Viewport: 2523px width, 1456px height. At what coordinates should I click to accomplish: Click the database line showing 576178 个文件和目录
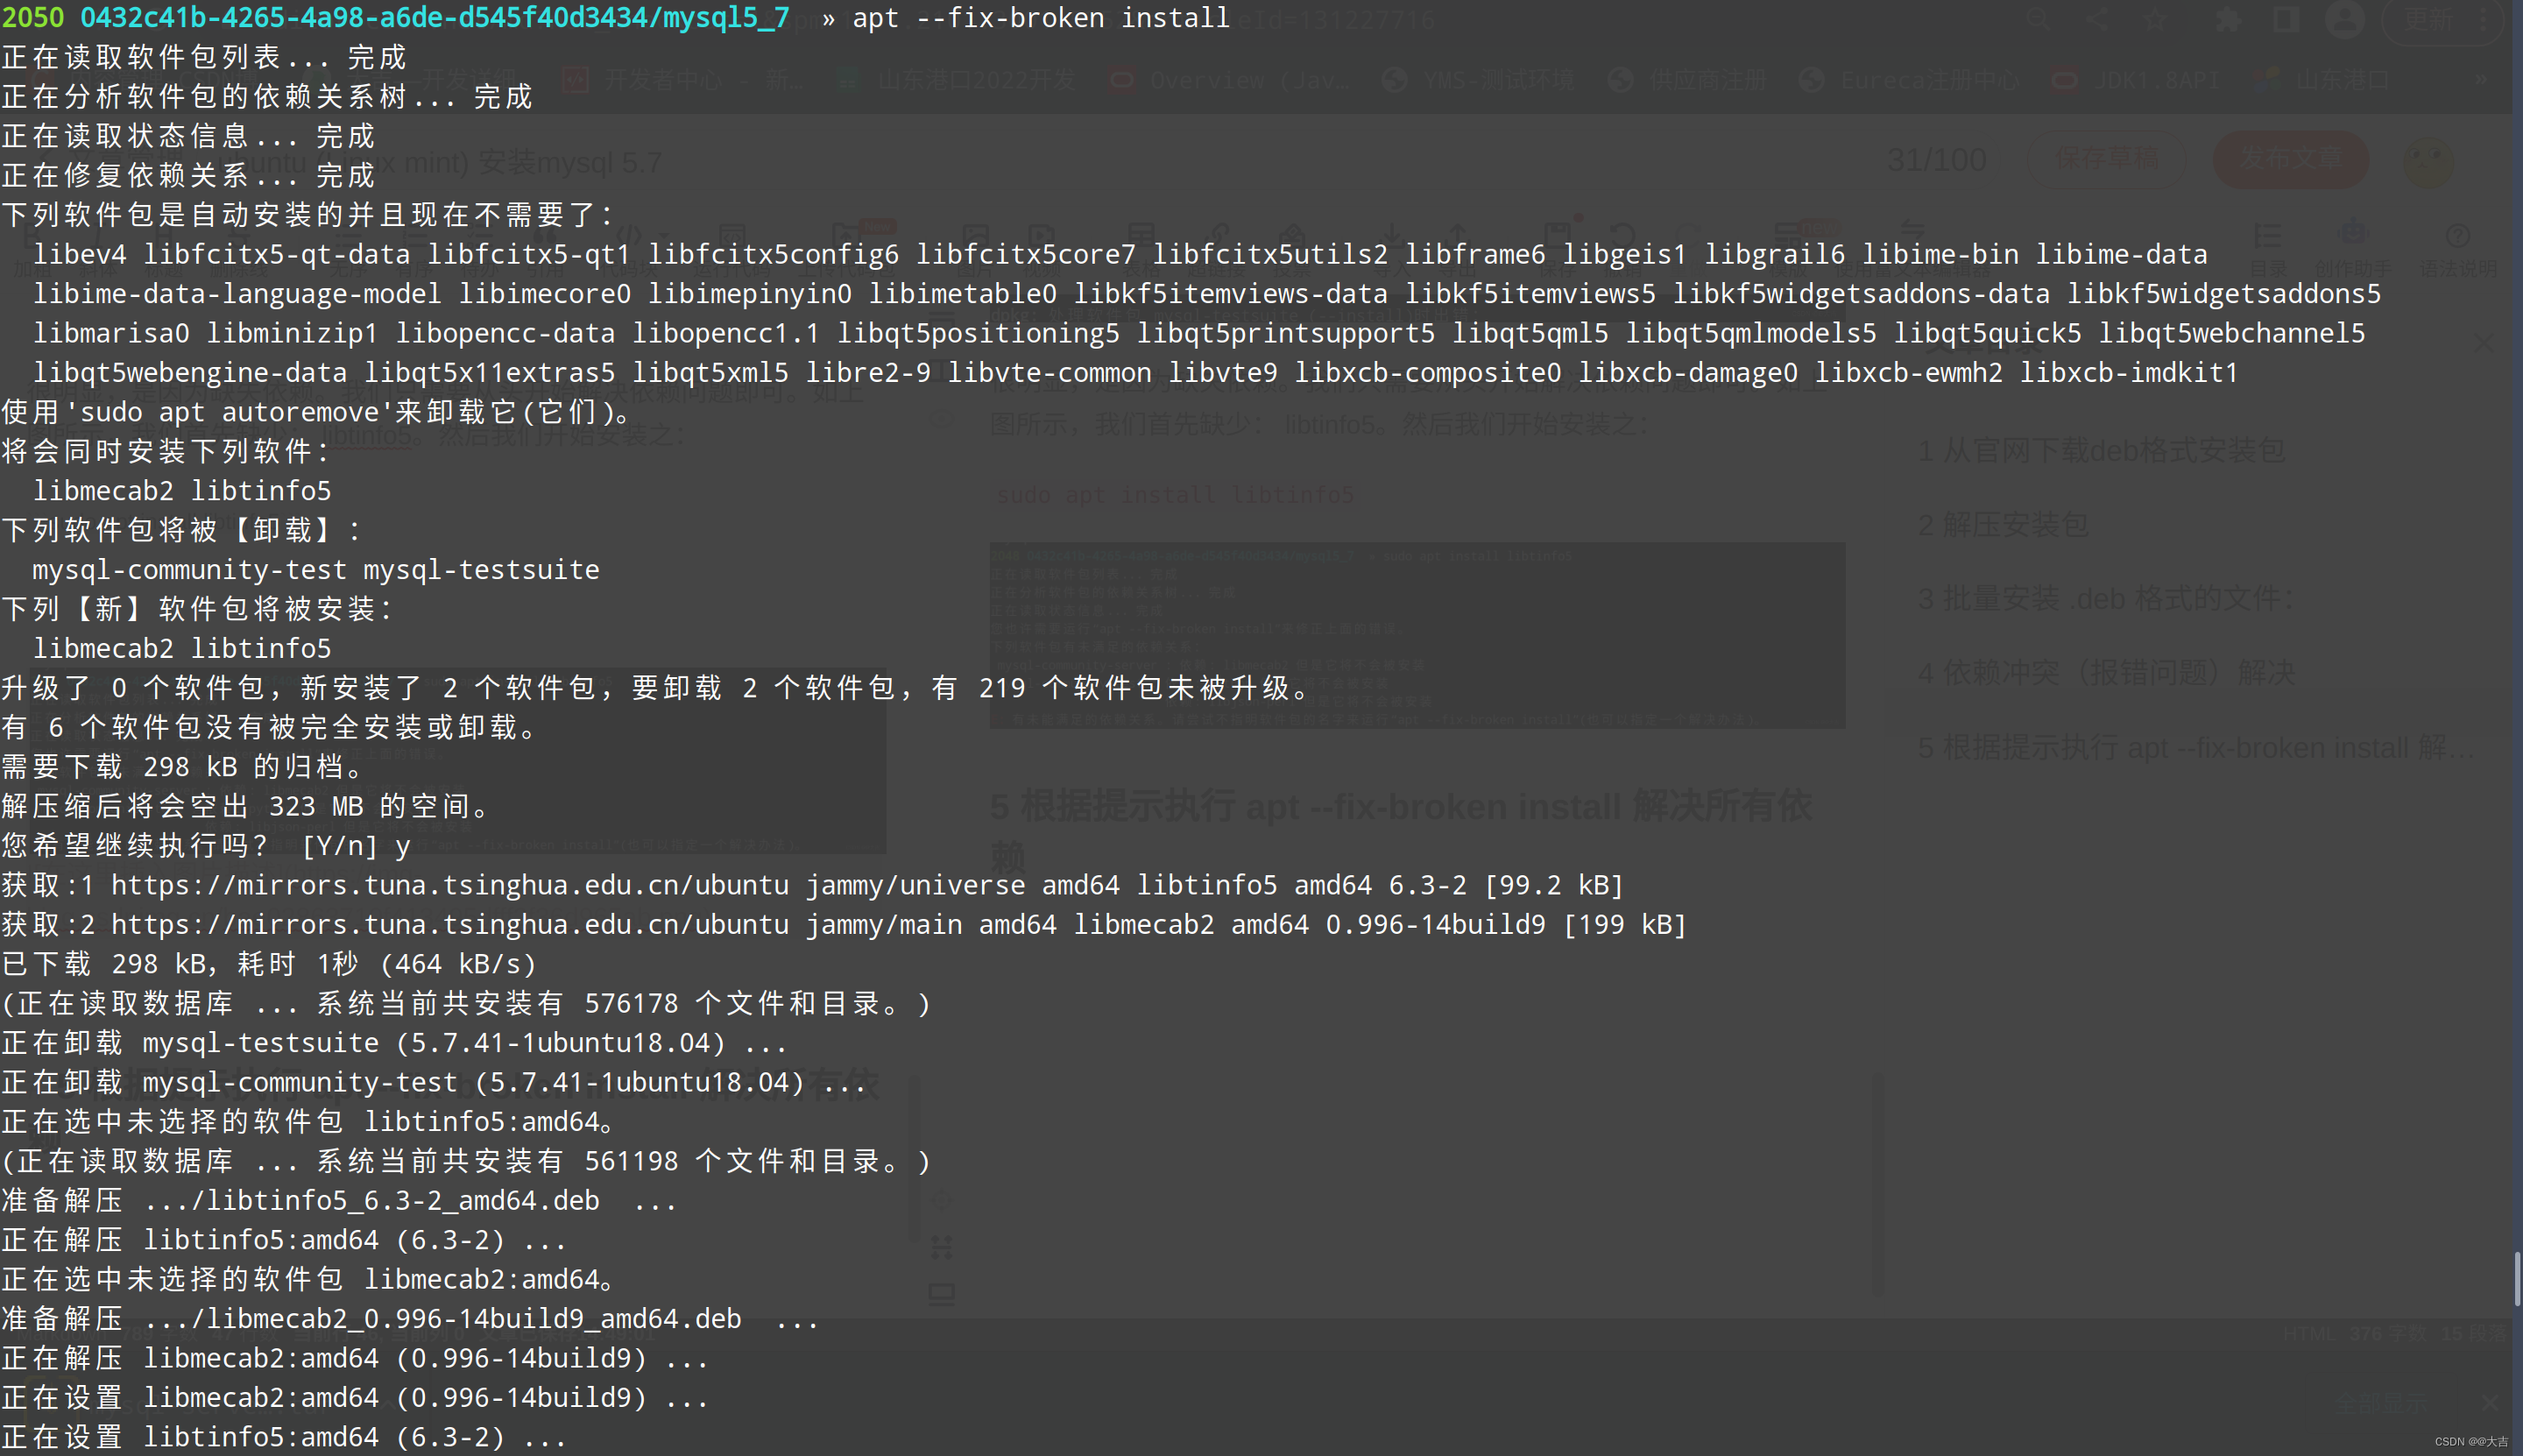pos(467,1003)
